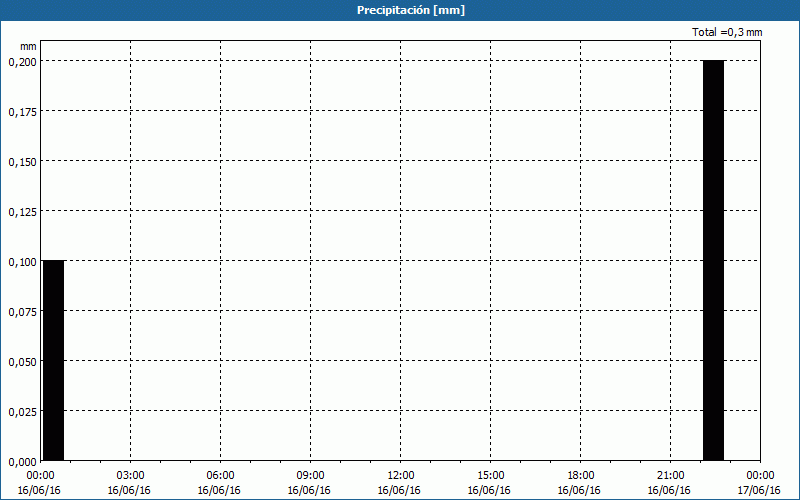
Task: Click the 0,050 y-axis label
Action: [x=22, y=362]
